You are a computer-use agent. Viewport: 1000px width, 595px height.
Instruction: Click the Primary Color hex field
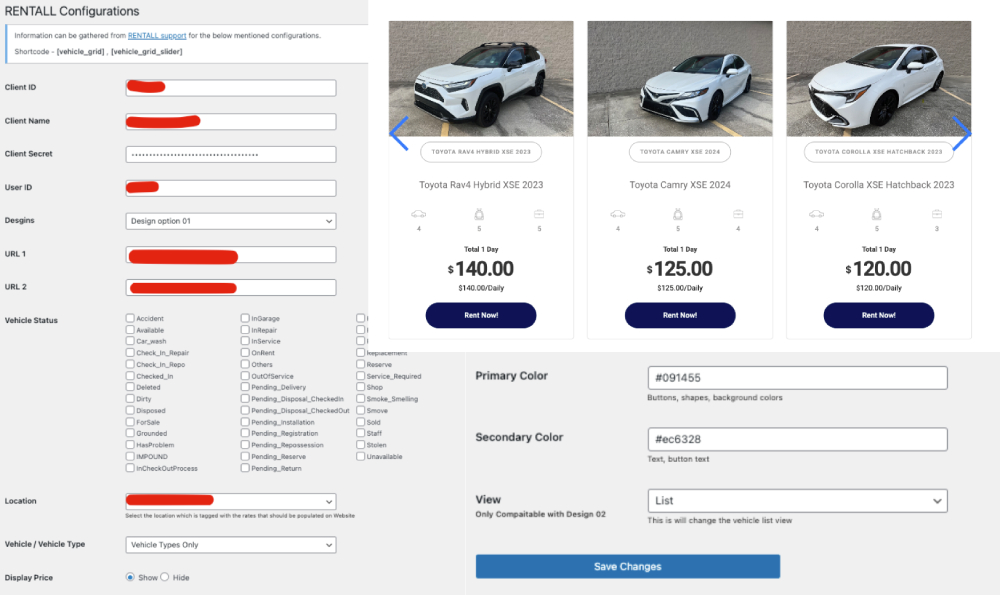coord(797,378)
